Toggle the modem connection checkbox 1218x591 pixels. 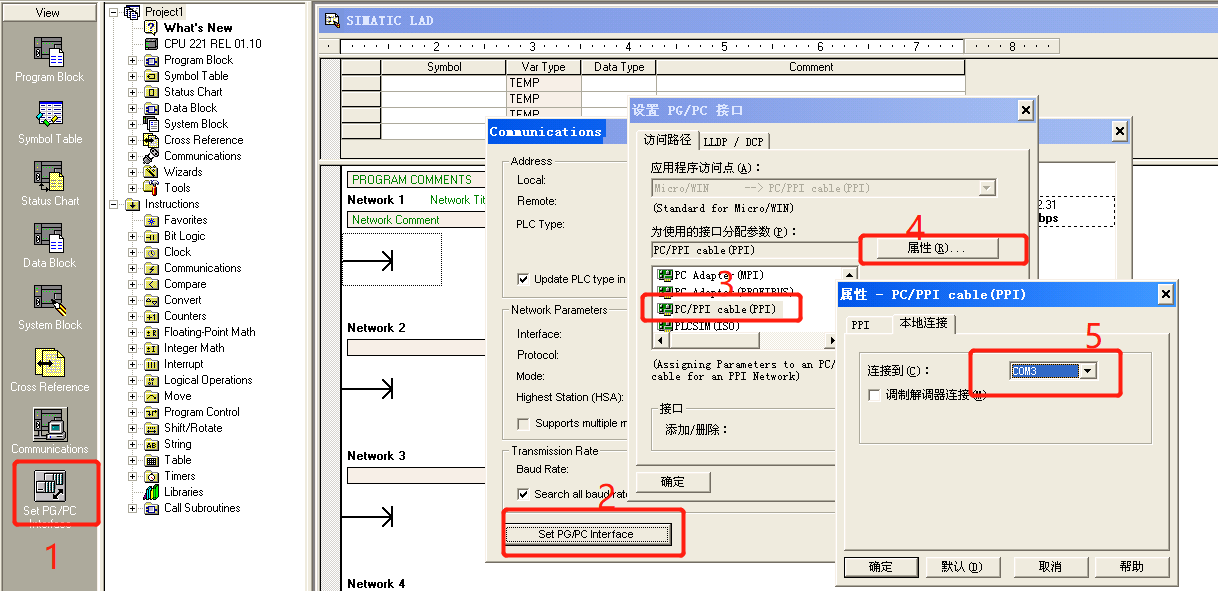(875, 395)
